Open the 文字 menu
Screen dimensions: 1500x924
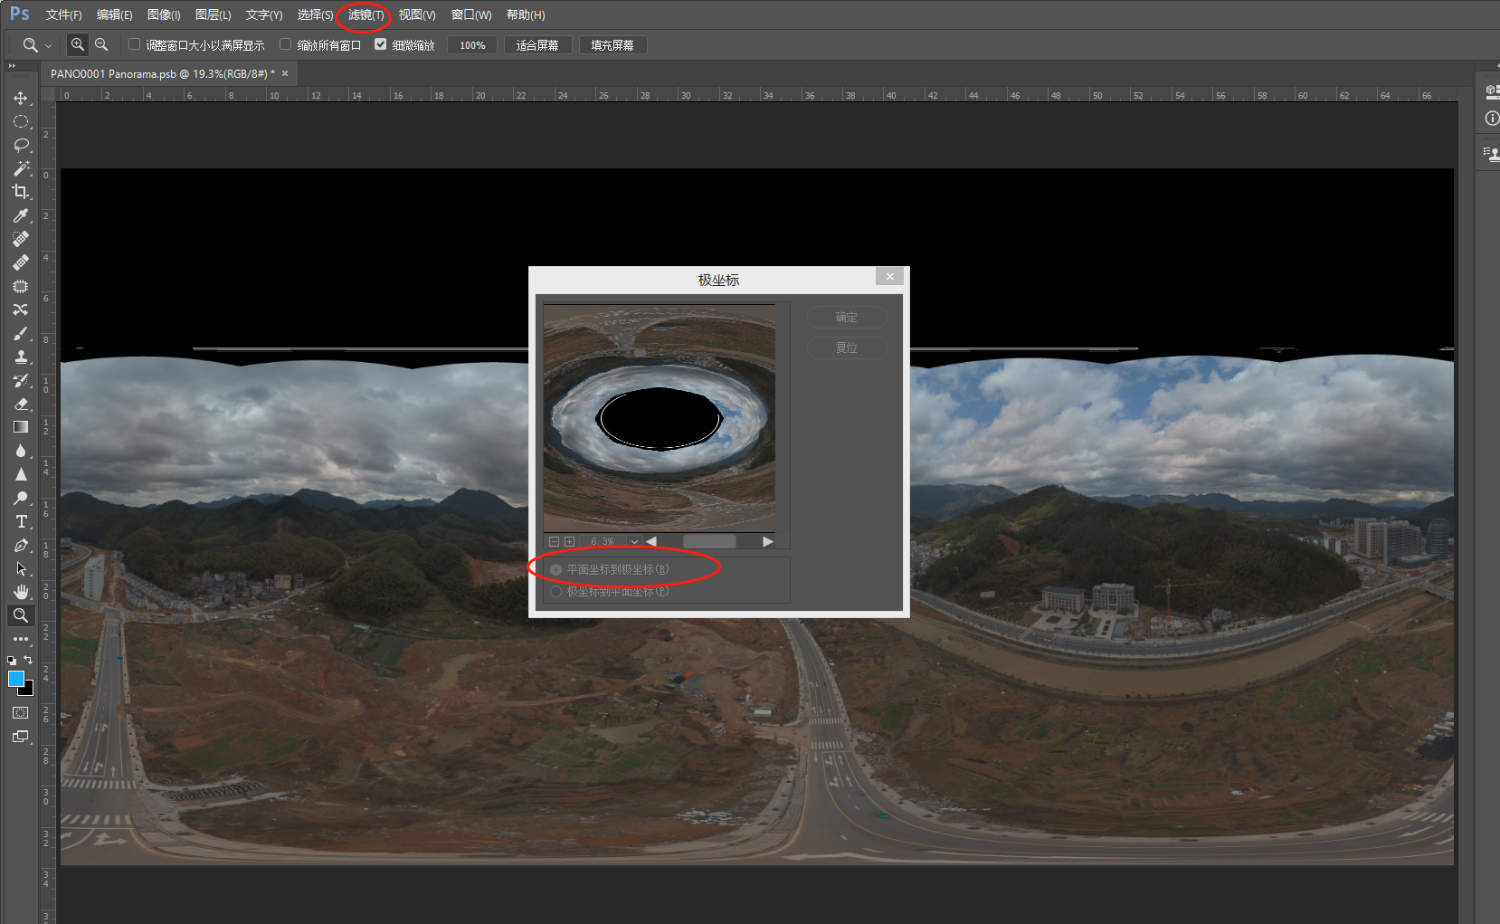[264, 15]
